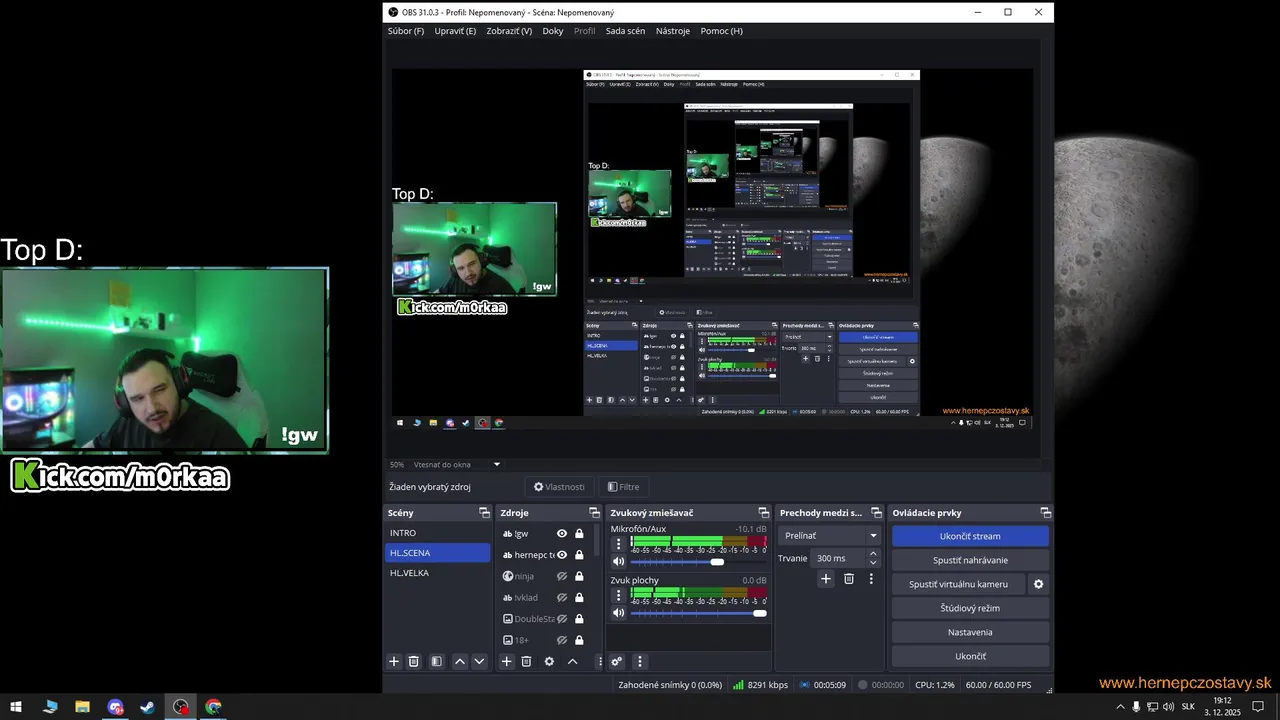
Task: Click Ukončiť stream button
Action: [x=970, y=536]
